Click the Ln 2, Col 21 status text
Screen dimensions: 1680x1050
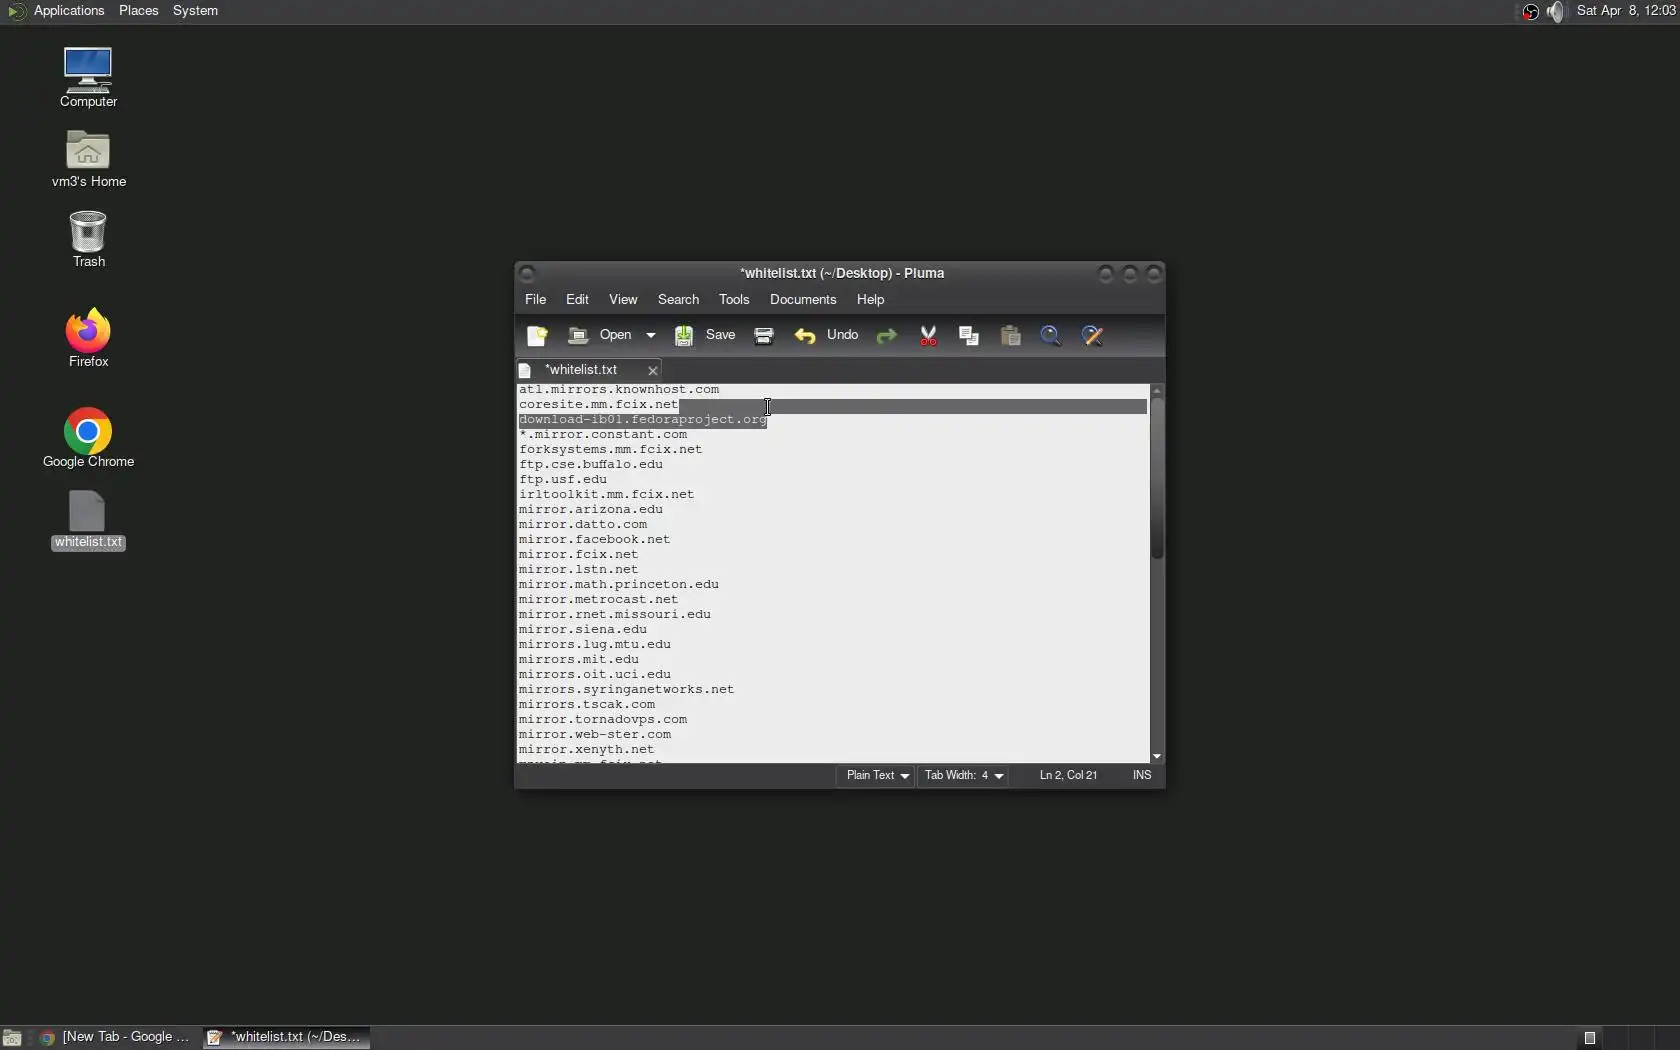point(1068,776)
